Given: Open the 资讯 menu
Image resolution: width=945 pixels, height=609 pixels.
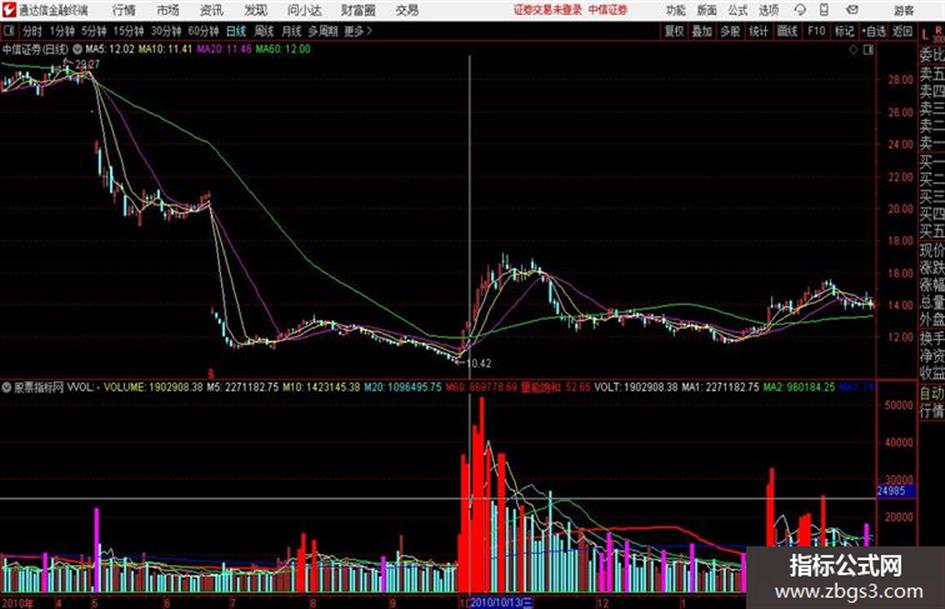Looking at the screenshot, I should (212, 10).
